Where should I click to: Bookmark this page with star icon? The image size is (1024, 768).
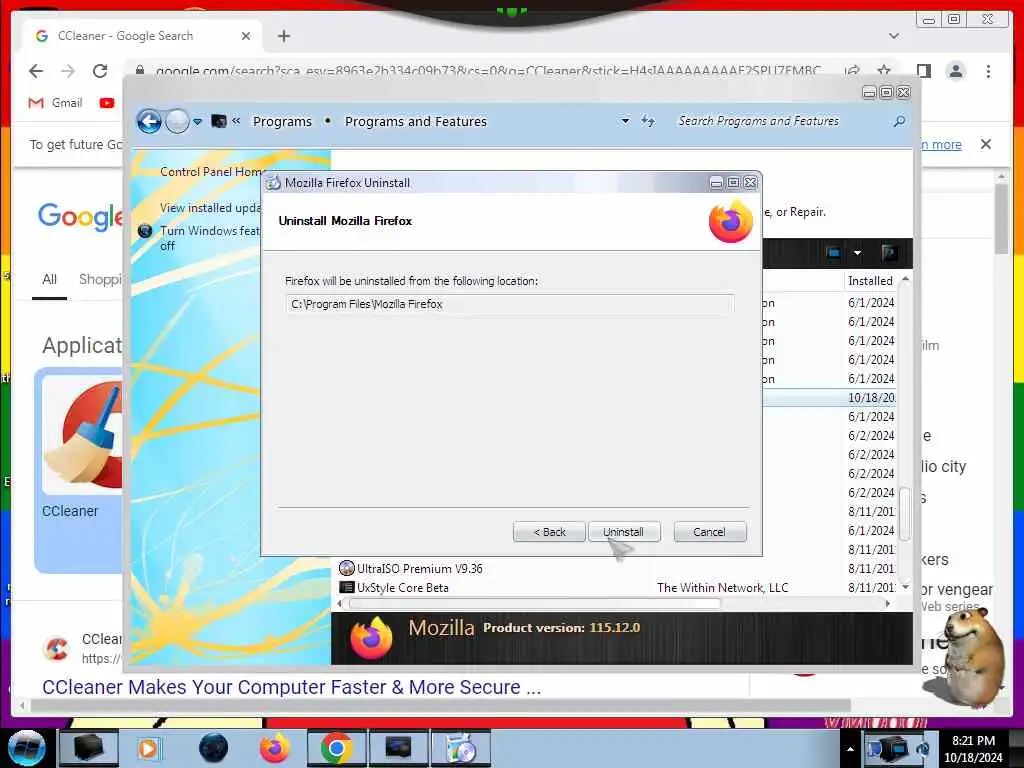884,71
